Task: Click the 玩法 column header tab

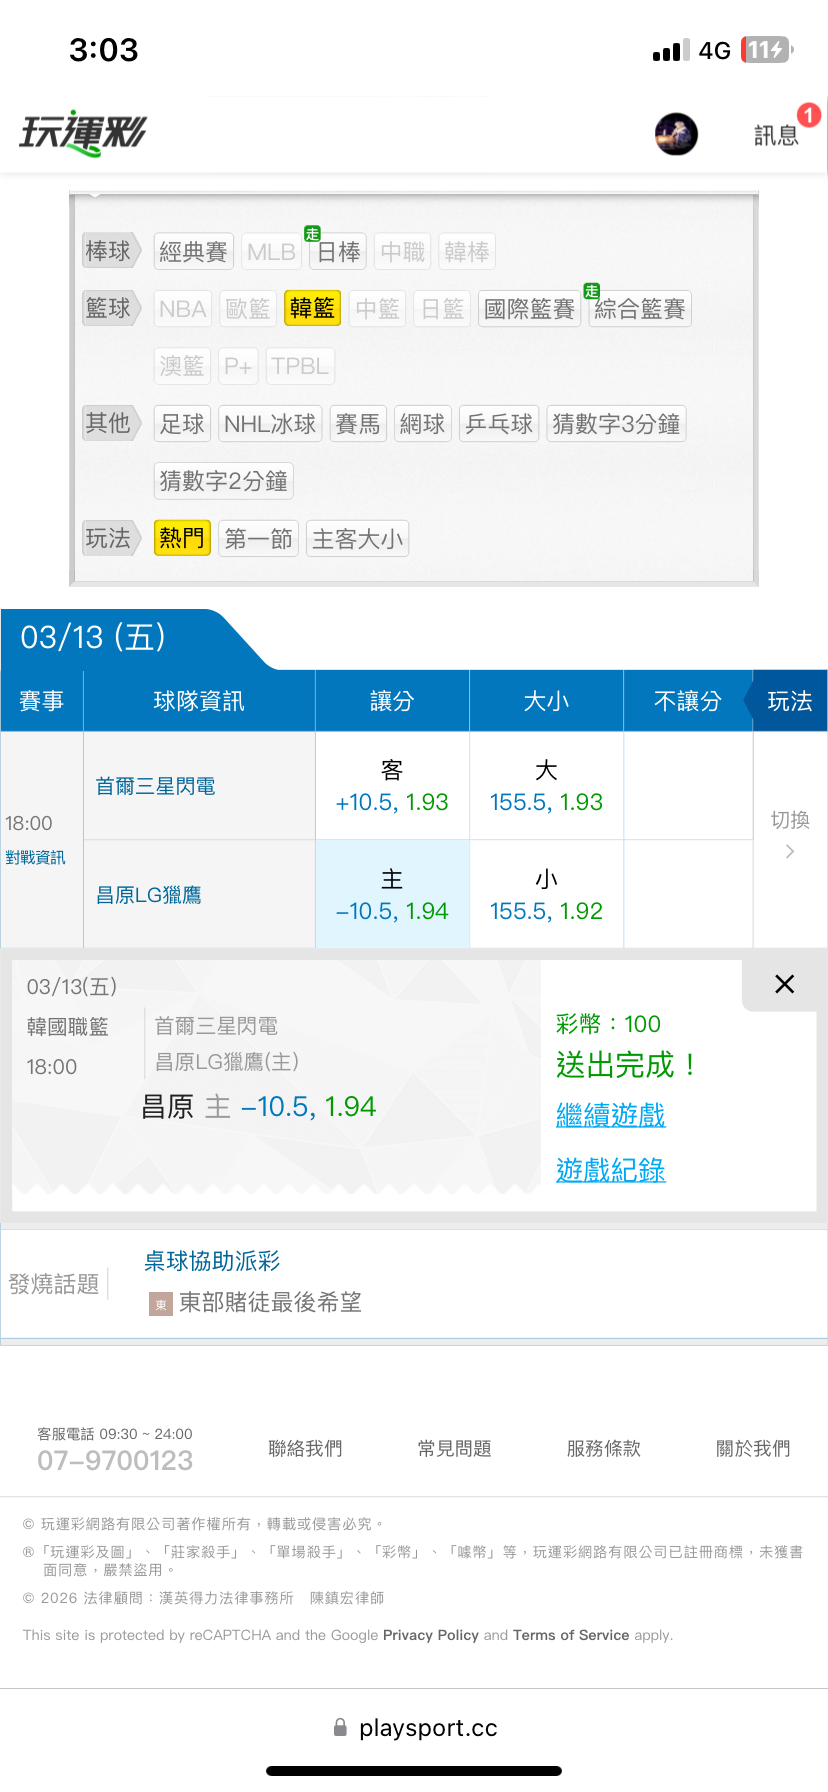Action: coord(789,701)
